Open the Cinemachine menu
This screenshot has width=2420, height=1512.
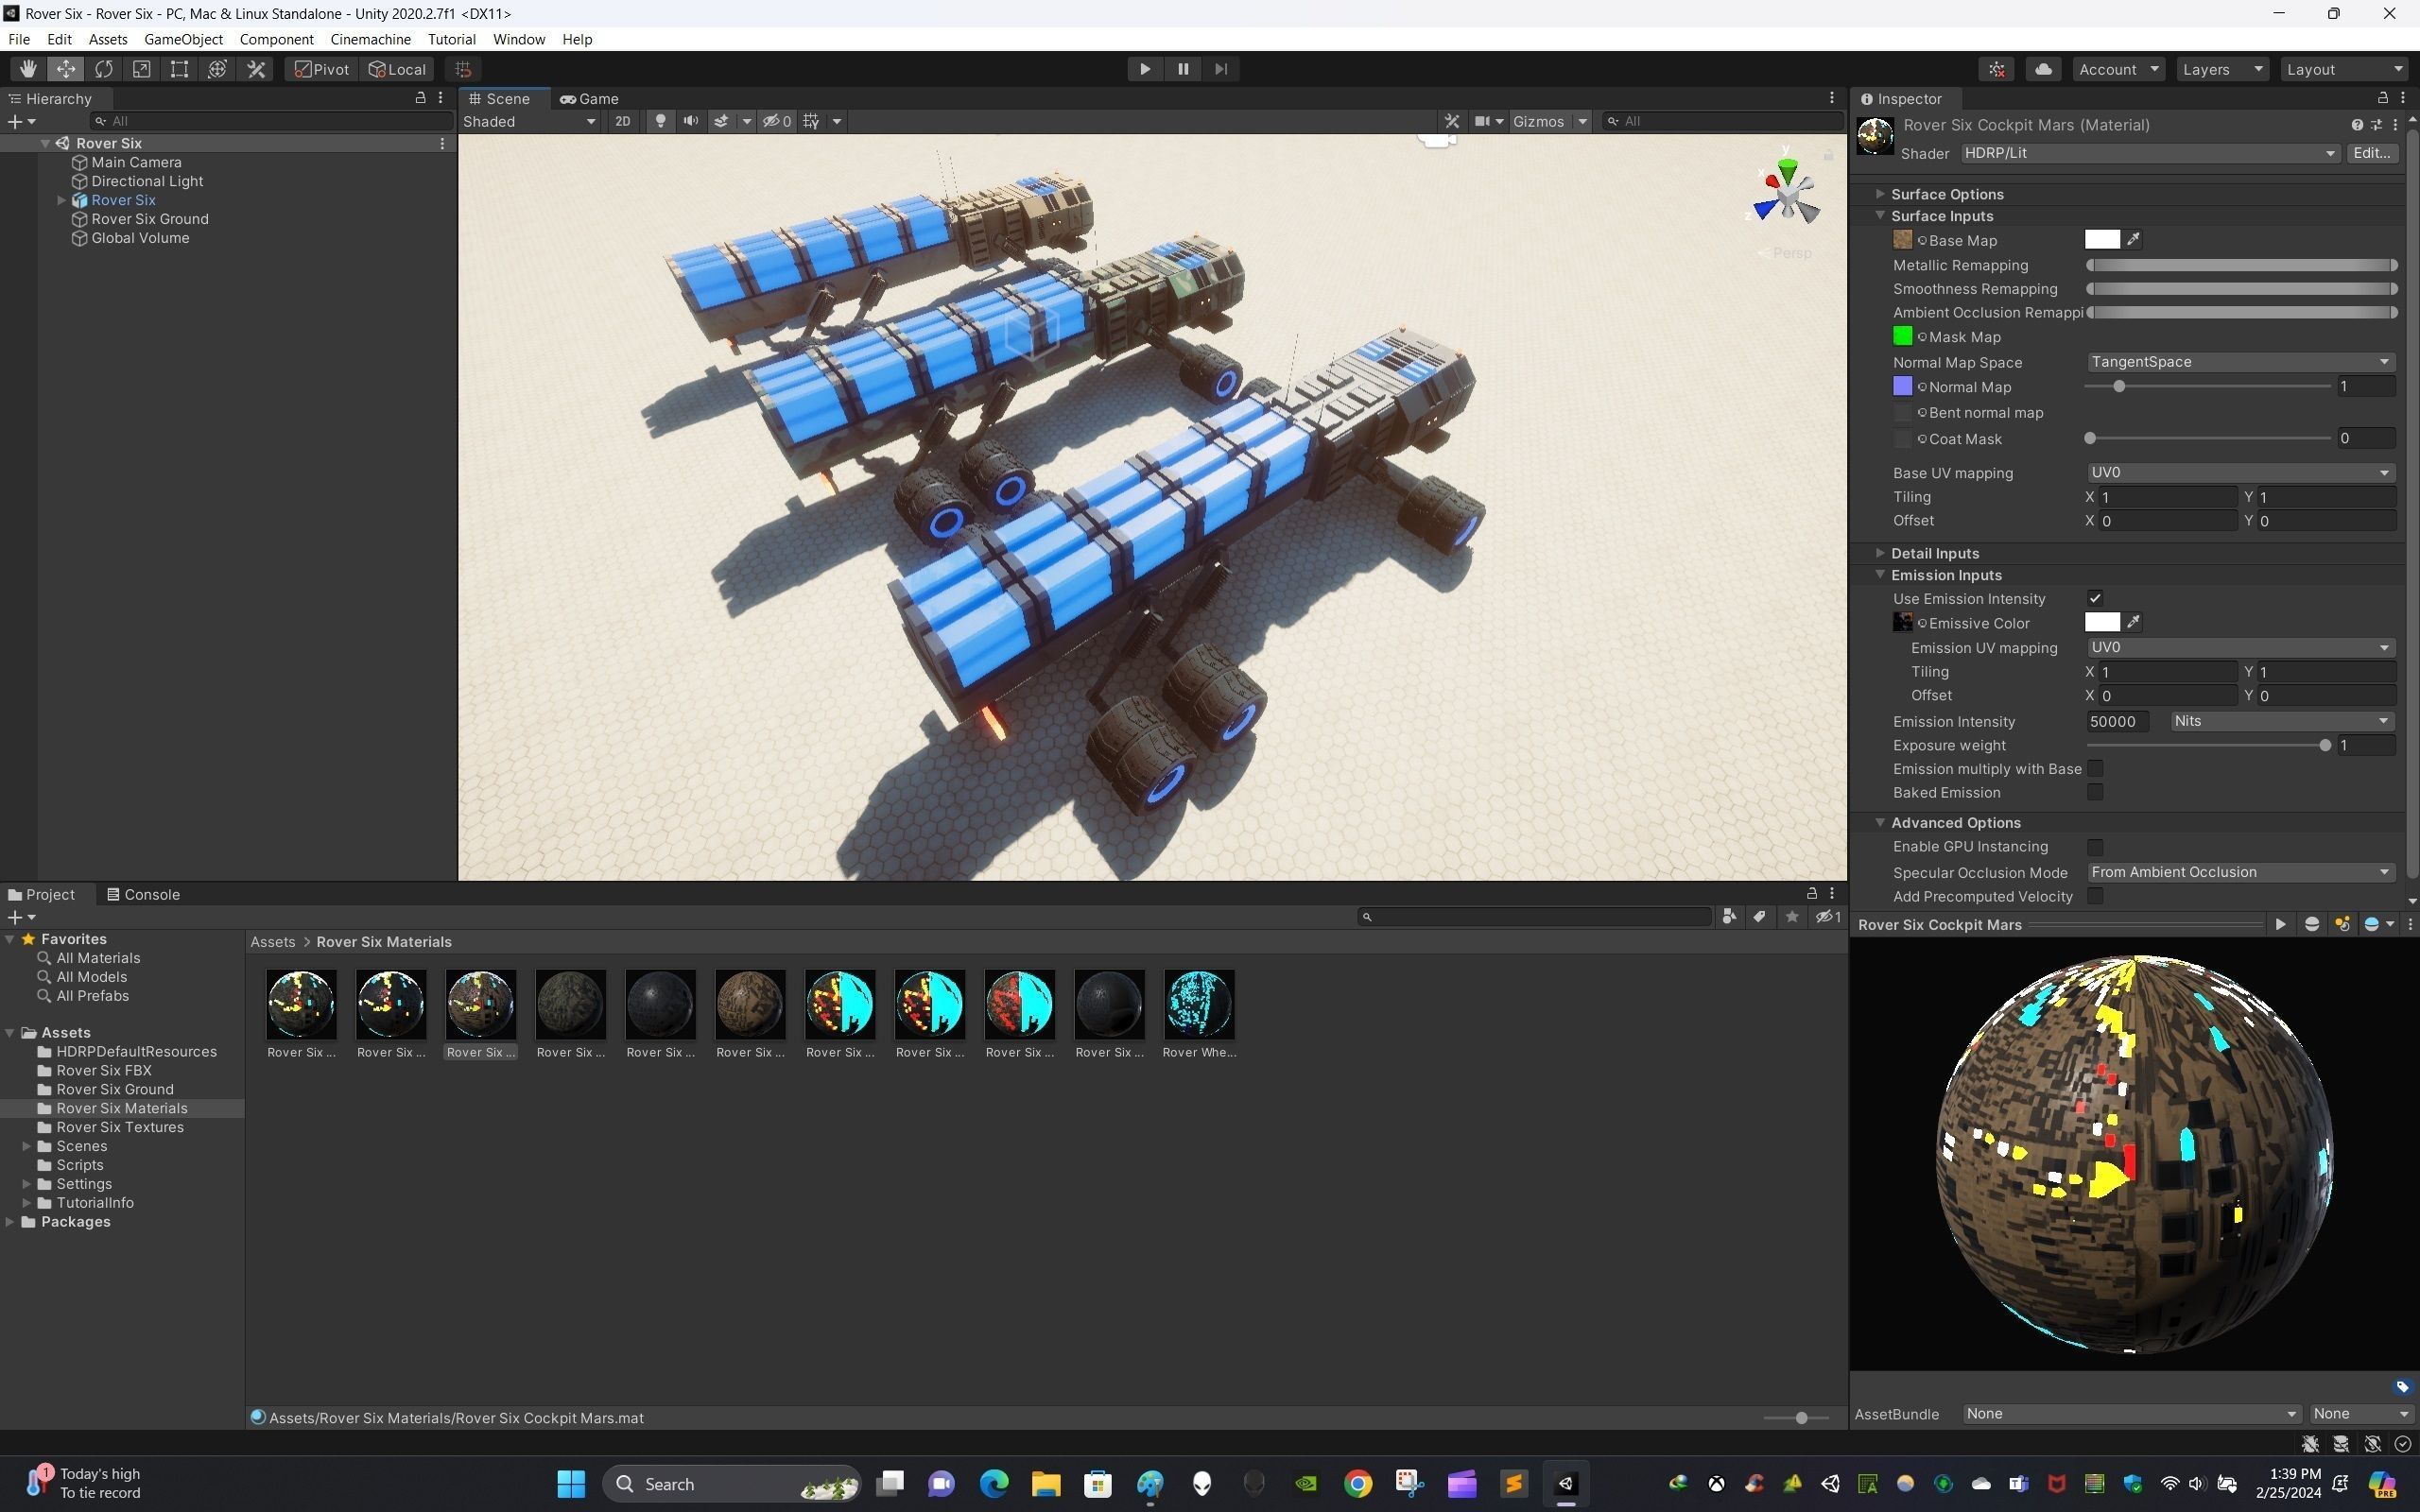point(370,39)
